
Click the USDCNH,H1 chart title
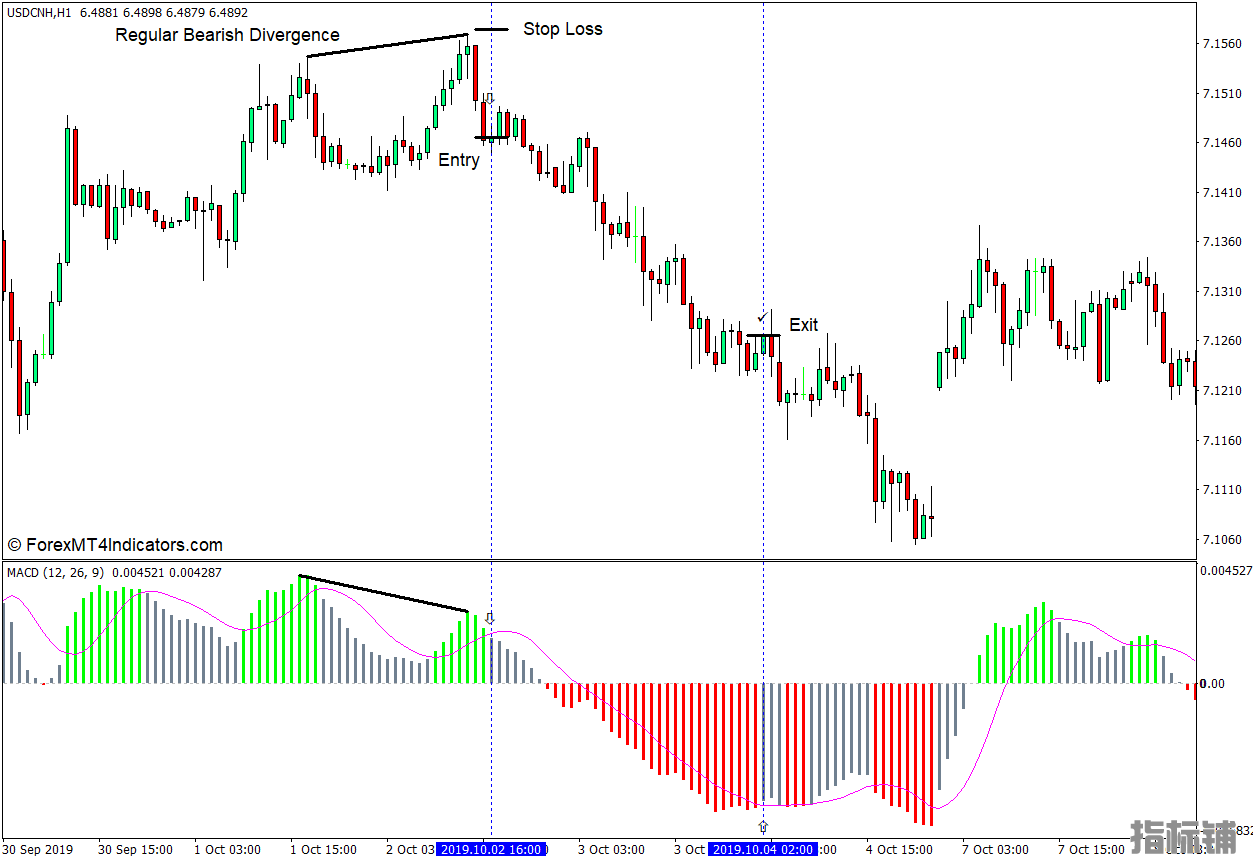[x=38, y=12]
